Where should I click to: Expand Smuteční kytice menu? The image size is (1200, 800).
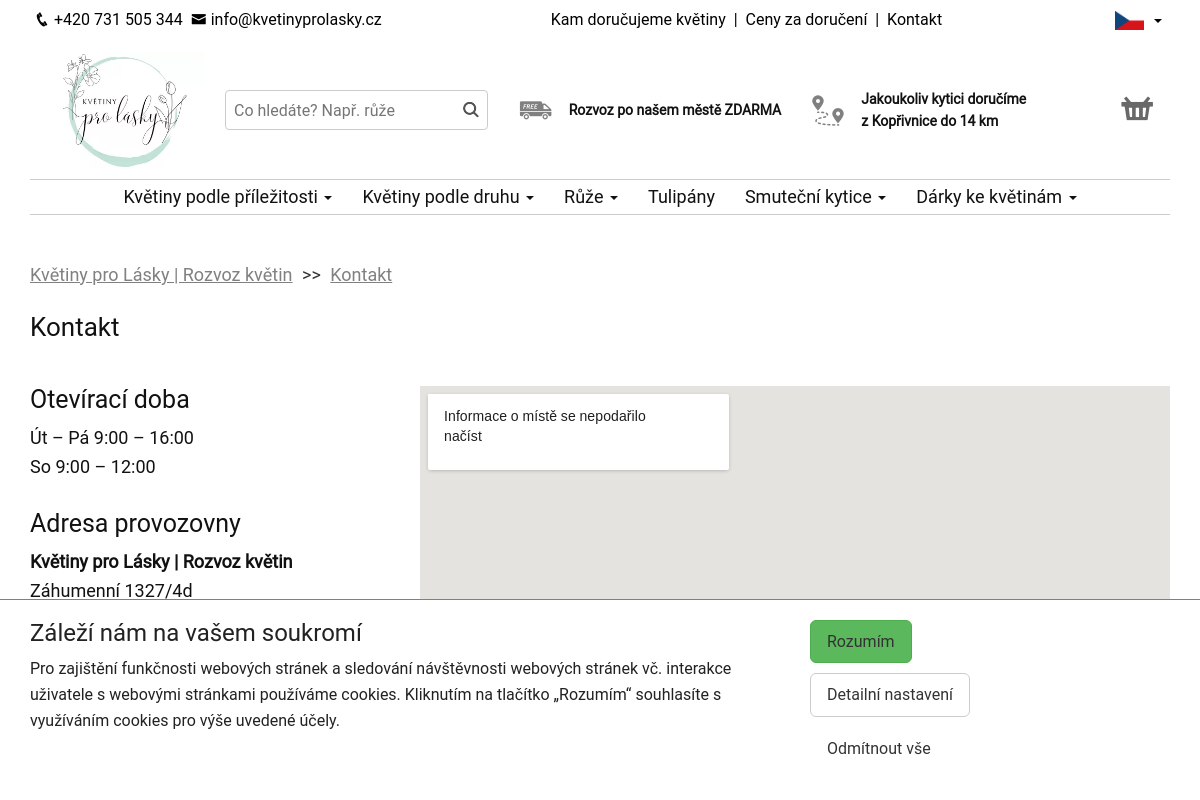click(815, 197)
